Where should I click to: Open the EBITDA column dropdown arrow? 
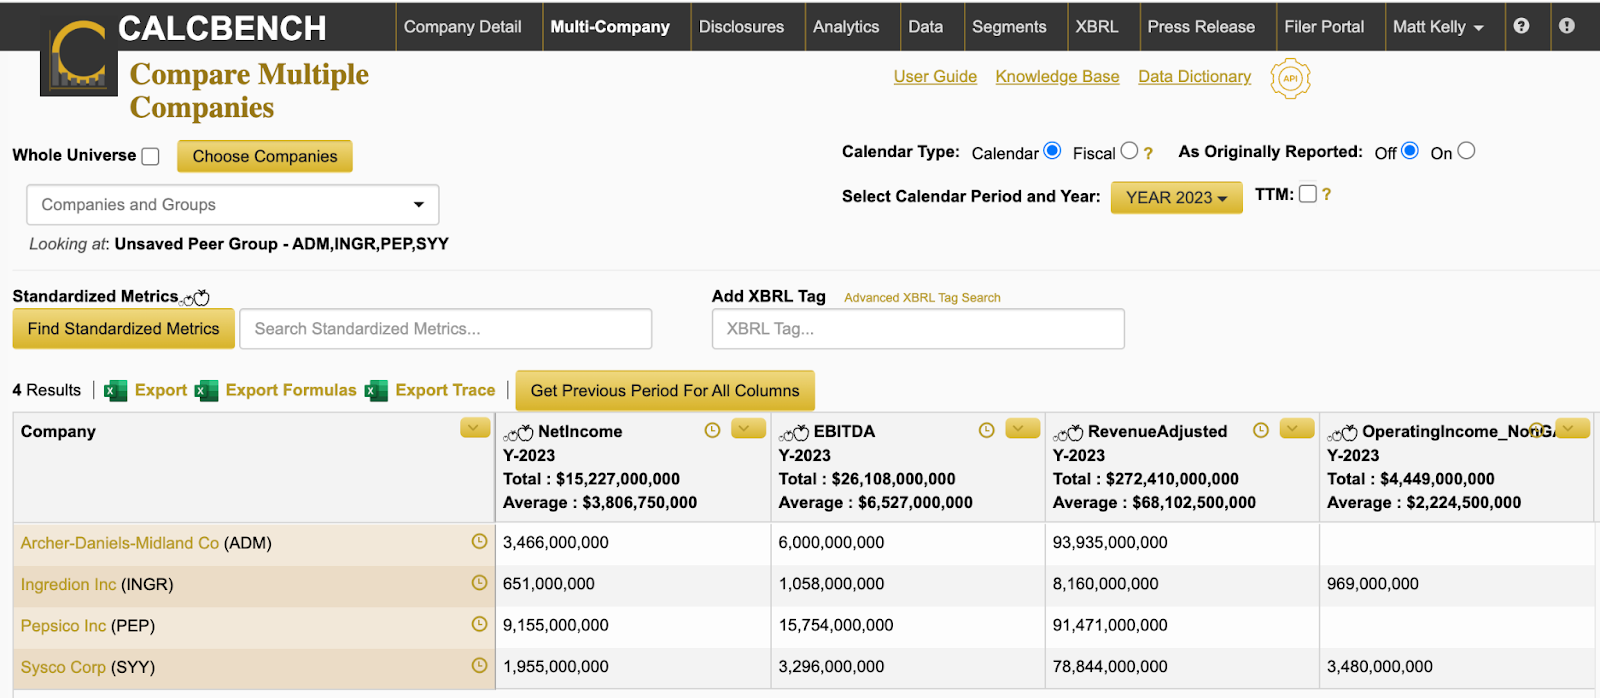tap(1023, 429)
